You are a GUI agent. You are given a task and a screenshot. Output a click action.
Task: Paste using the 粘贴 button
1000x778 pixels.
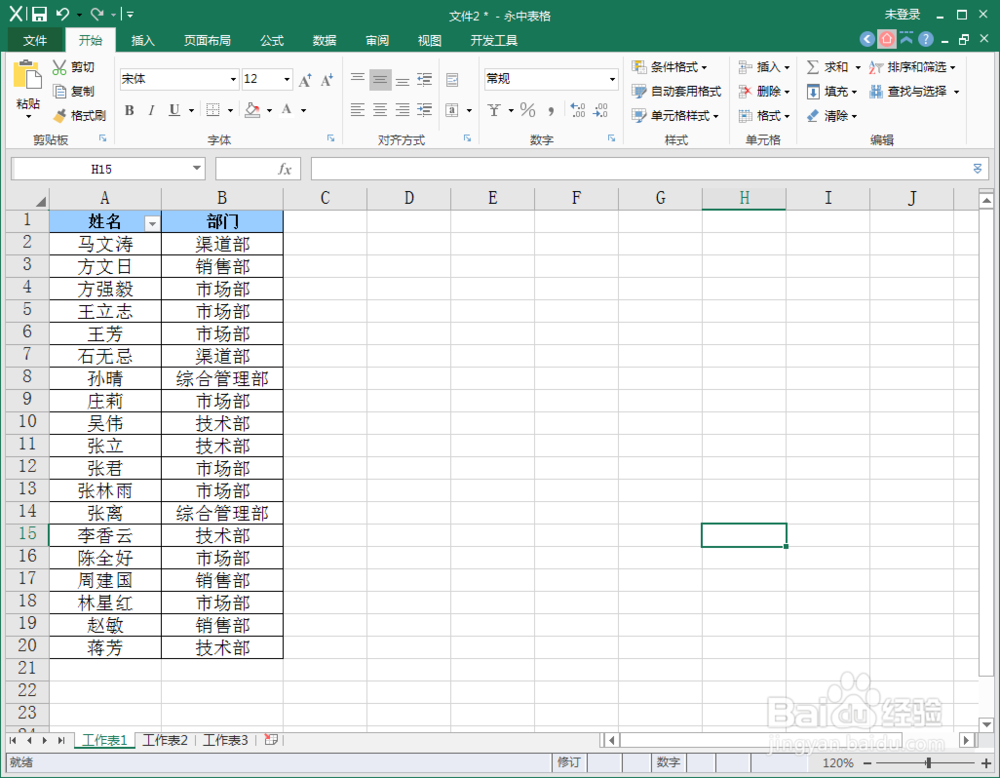point(28,89)
